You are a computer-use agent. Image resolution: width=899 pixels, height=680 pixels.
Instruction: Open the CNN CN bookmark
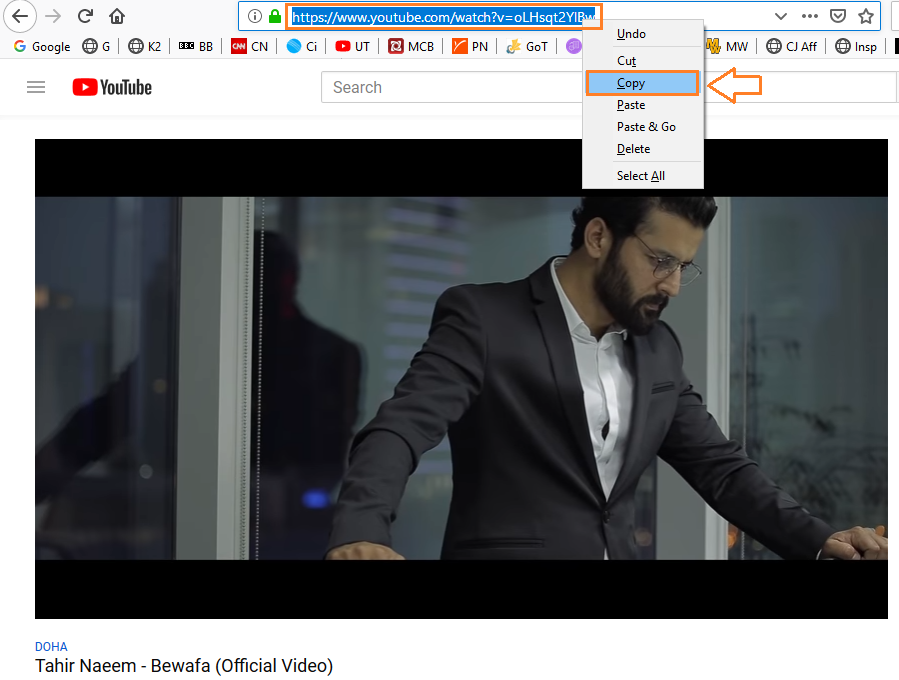249,46
